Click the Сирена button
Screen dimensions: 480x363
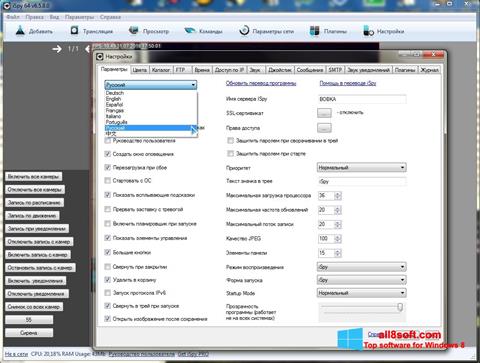(x=29, y=333)
